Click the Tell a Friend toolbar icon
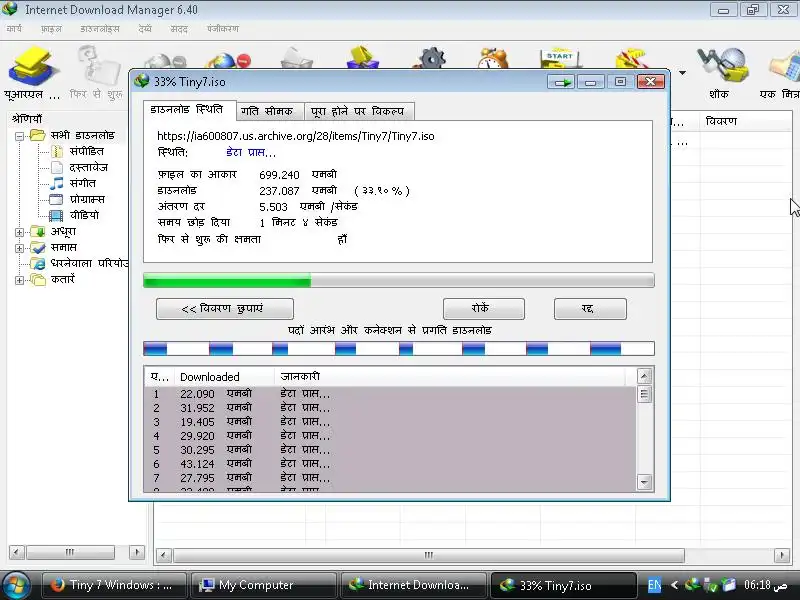The height and width of the screenshot is (600, 800). click(x=785, y=65)
